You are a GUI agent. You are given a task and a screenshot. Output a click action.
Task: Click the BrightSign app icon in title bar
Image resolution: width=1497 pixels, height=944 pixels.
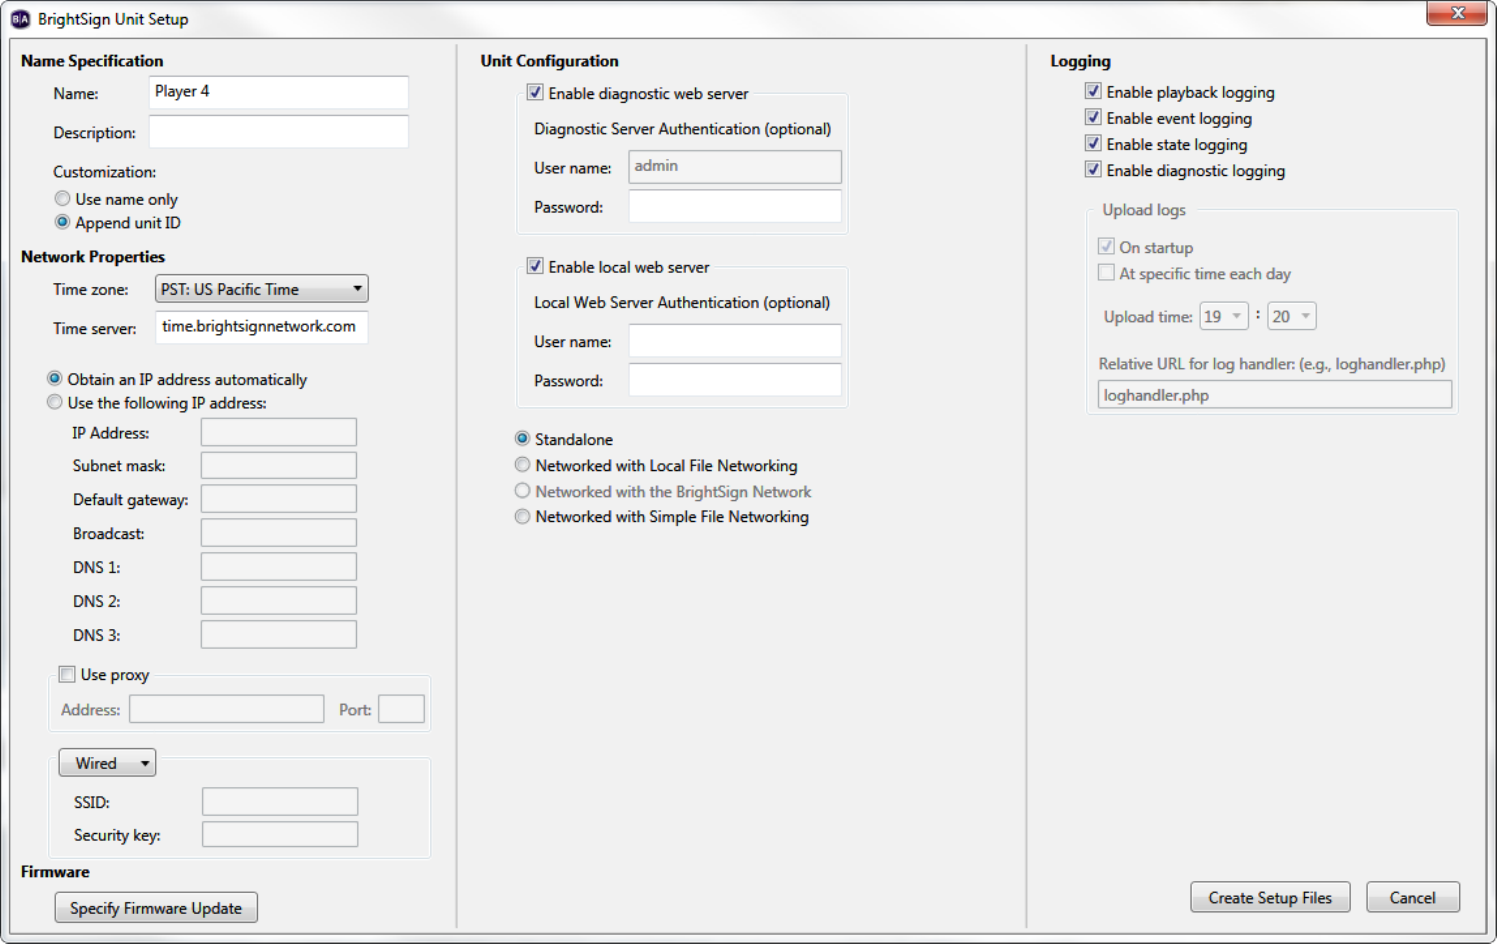20,19
